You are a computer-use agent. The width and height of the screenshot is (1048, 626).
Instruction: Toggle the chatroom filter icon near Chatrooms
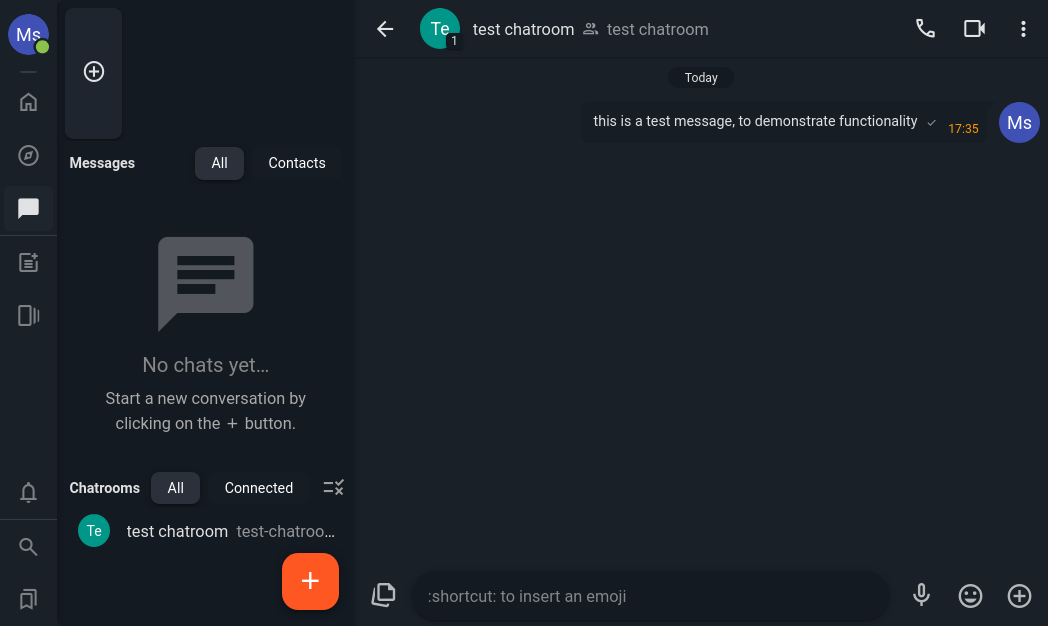[x=333, y=487]
